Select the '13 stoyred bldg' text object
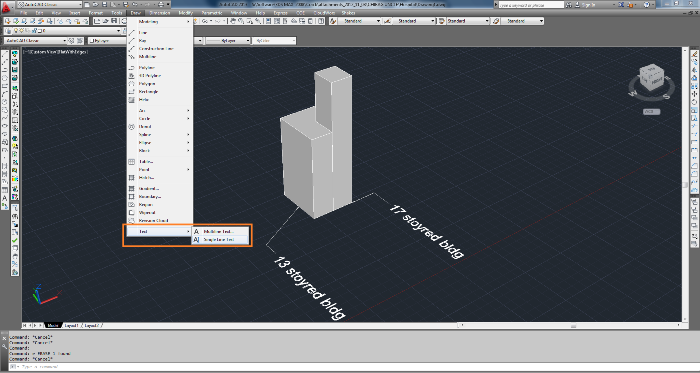The height and width of the screenshot is (373, 700). click(x=309, y=288)
